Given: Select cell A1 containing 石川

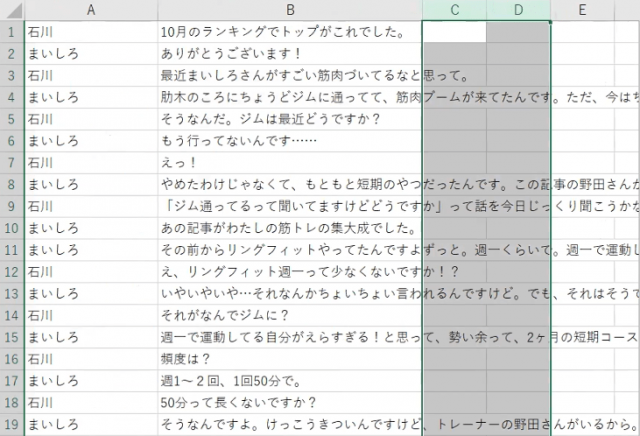Looking at the screenshot, I should 89,32.
